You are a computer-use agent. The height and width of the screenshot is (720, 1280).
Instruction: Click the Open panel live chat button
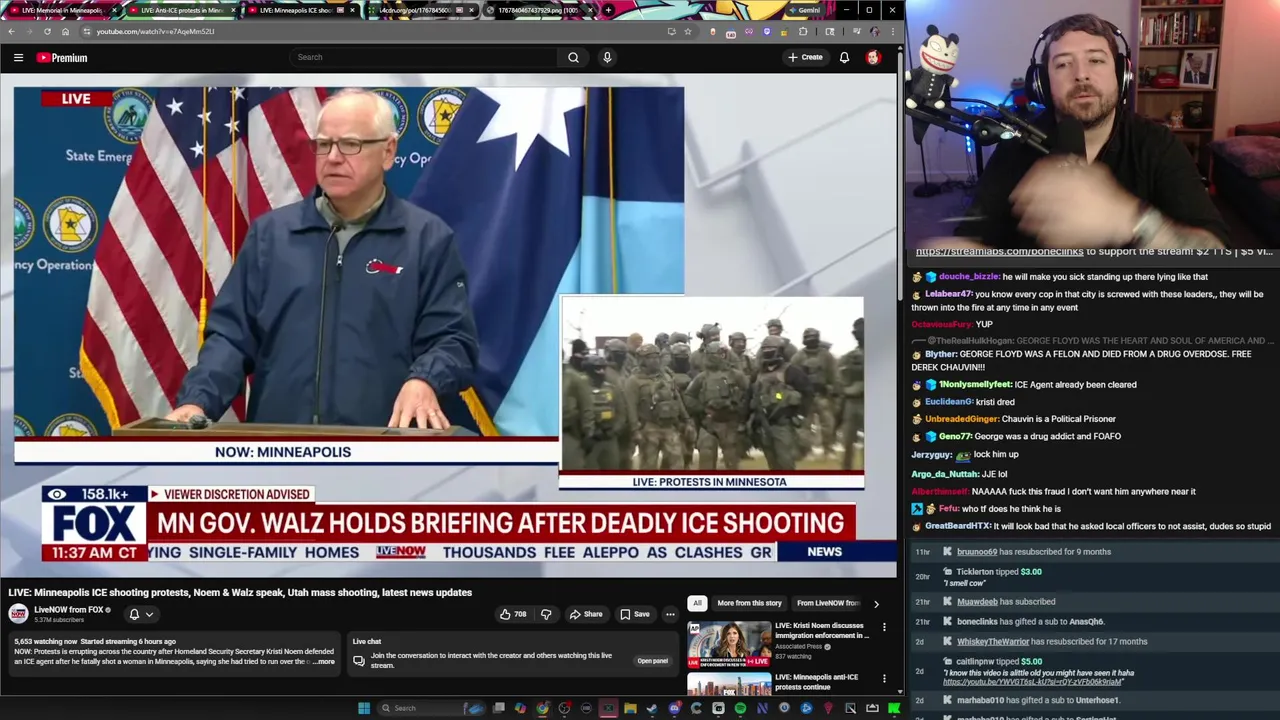coord(652,661)
